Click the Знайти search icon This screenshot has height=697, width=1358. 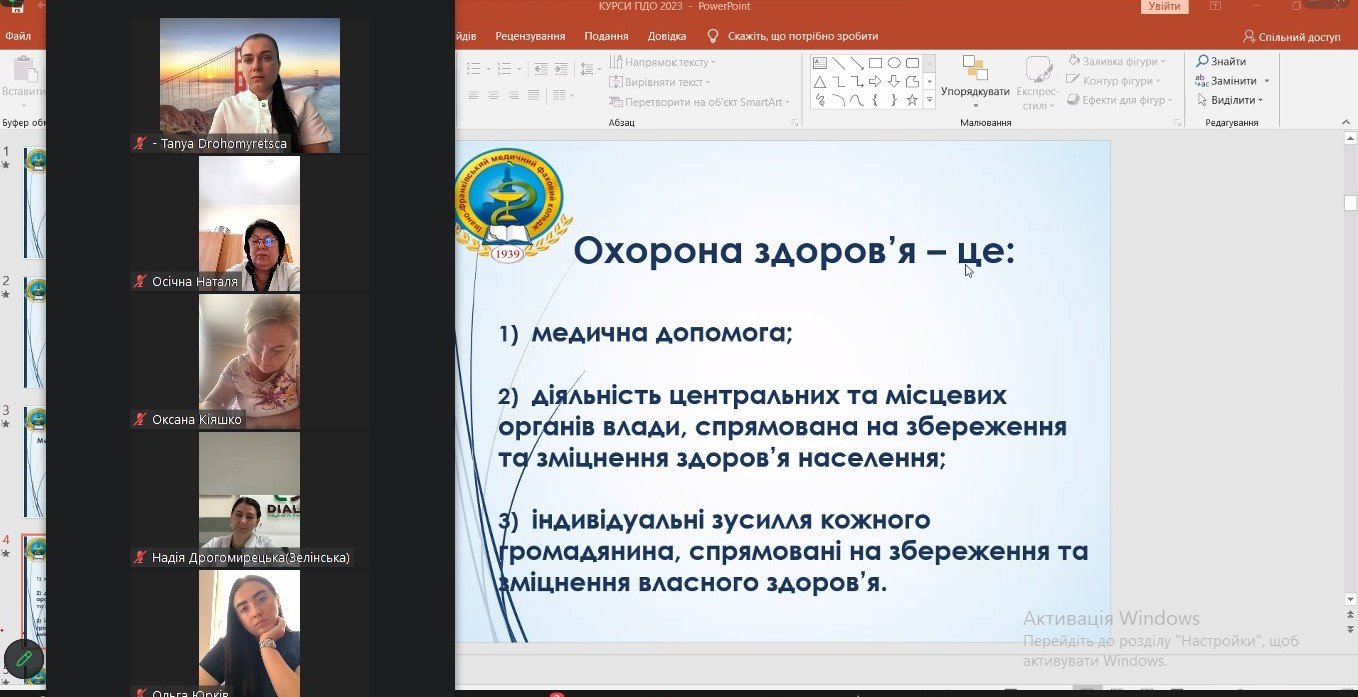click(1203, 62)
